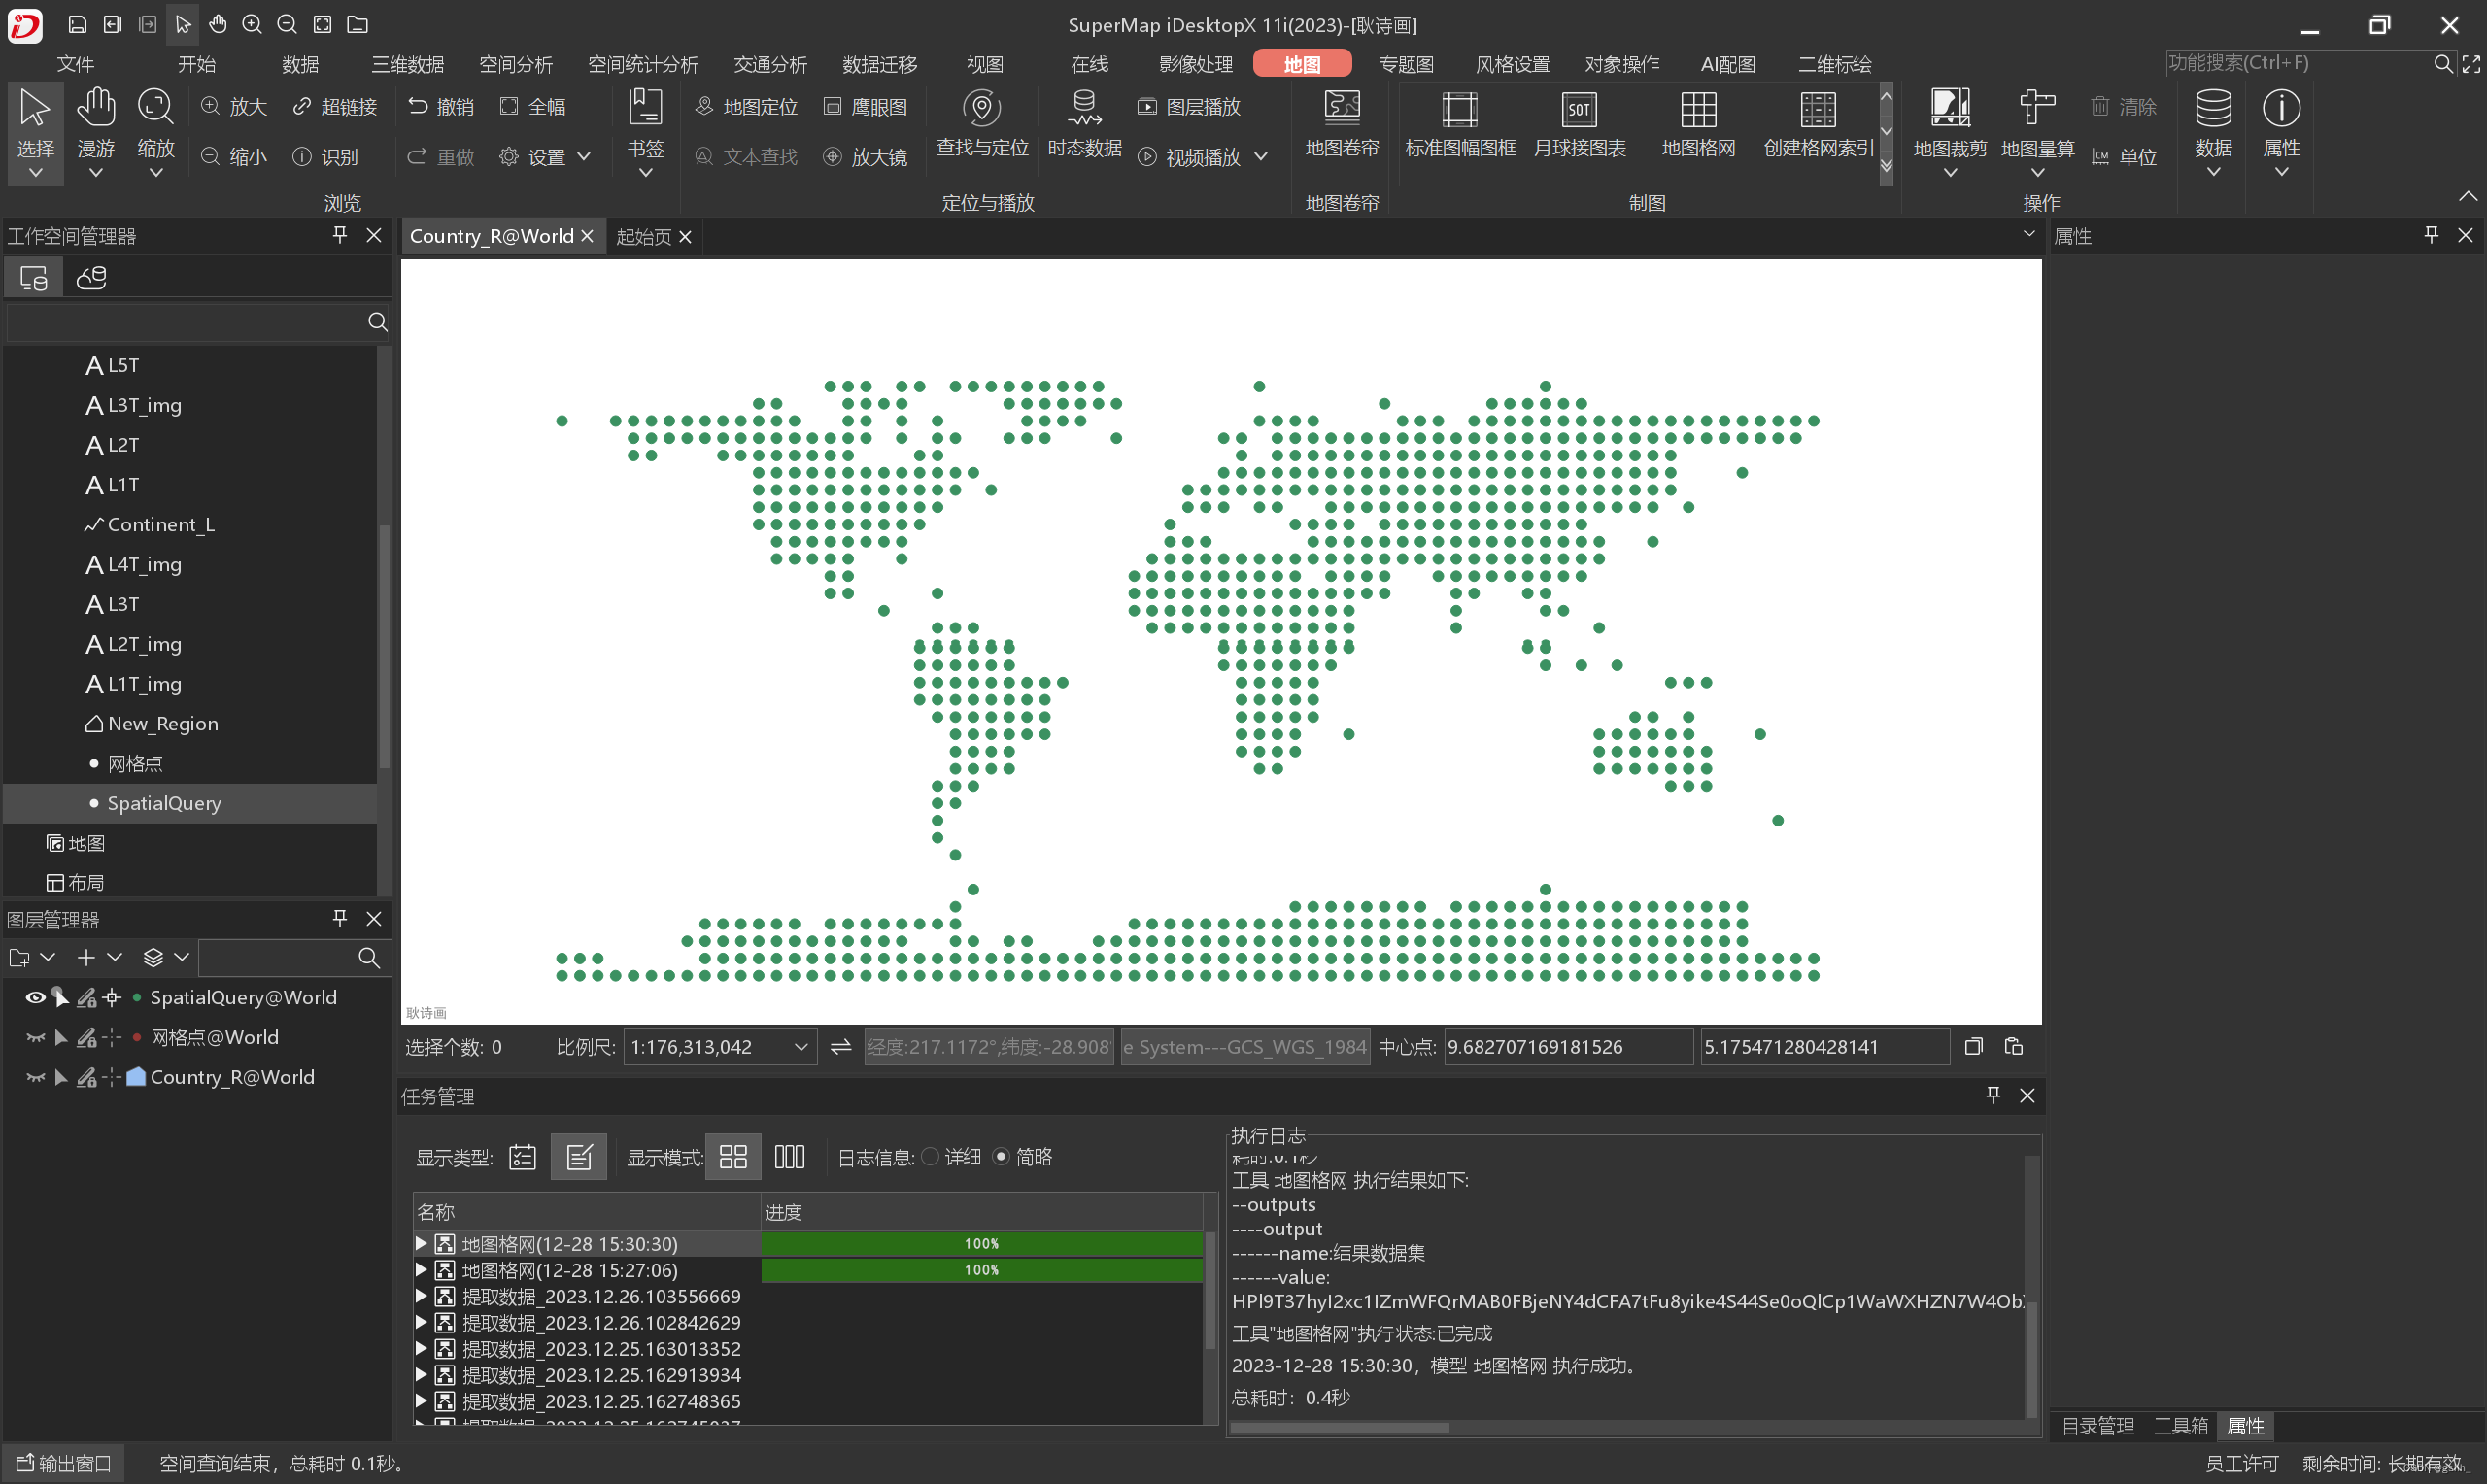Activate the 缩放 zoom tool
Viewport: 2487px width, 1484px height.
(156, 130)
